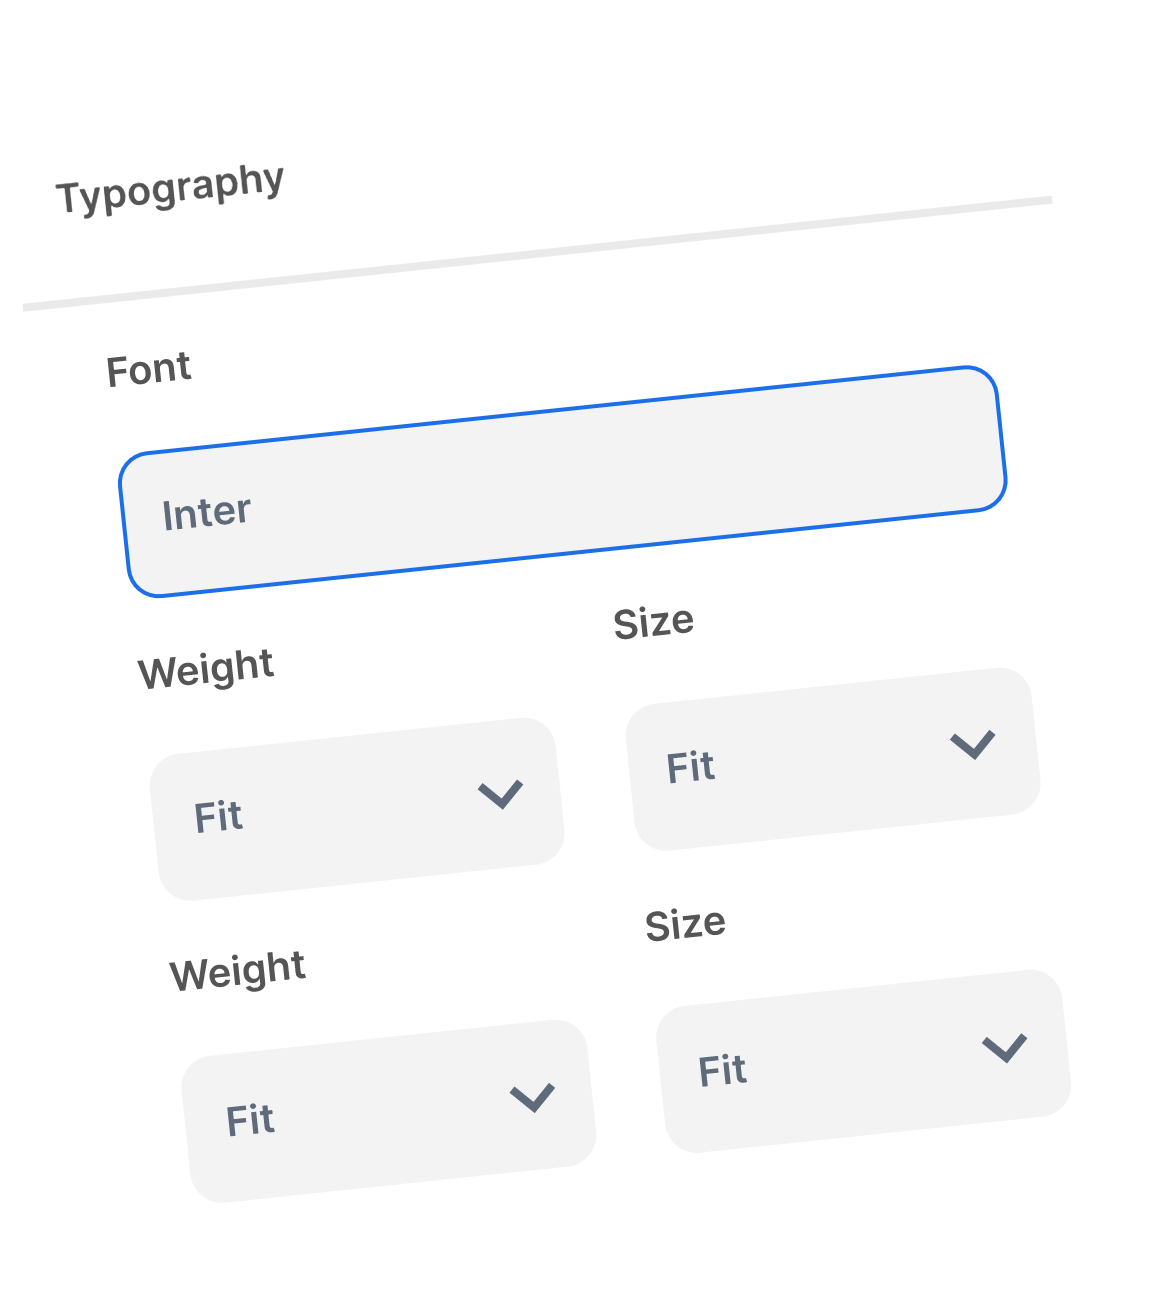Screen dimensions: 1158x1293
Task: Click the chevron icon in the lower Weight dropdown
Action: (532, 1097)
